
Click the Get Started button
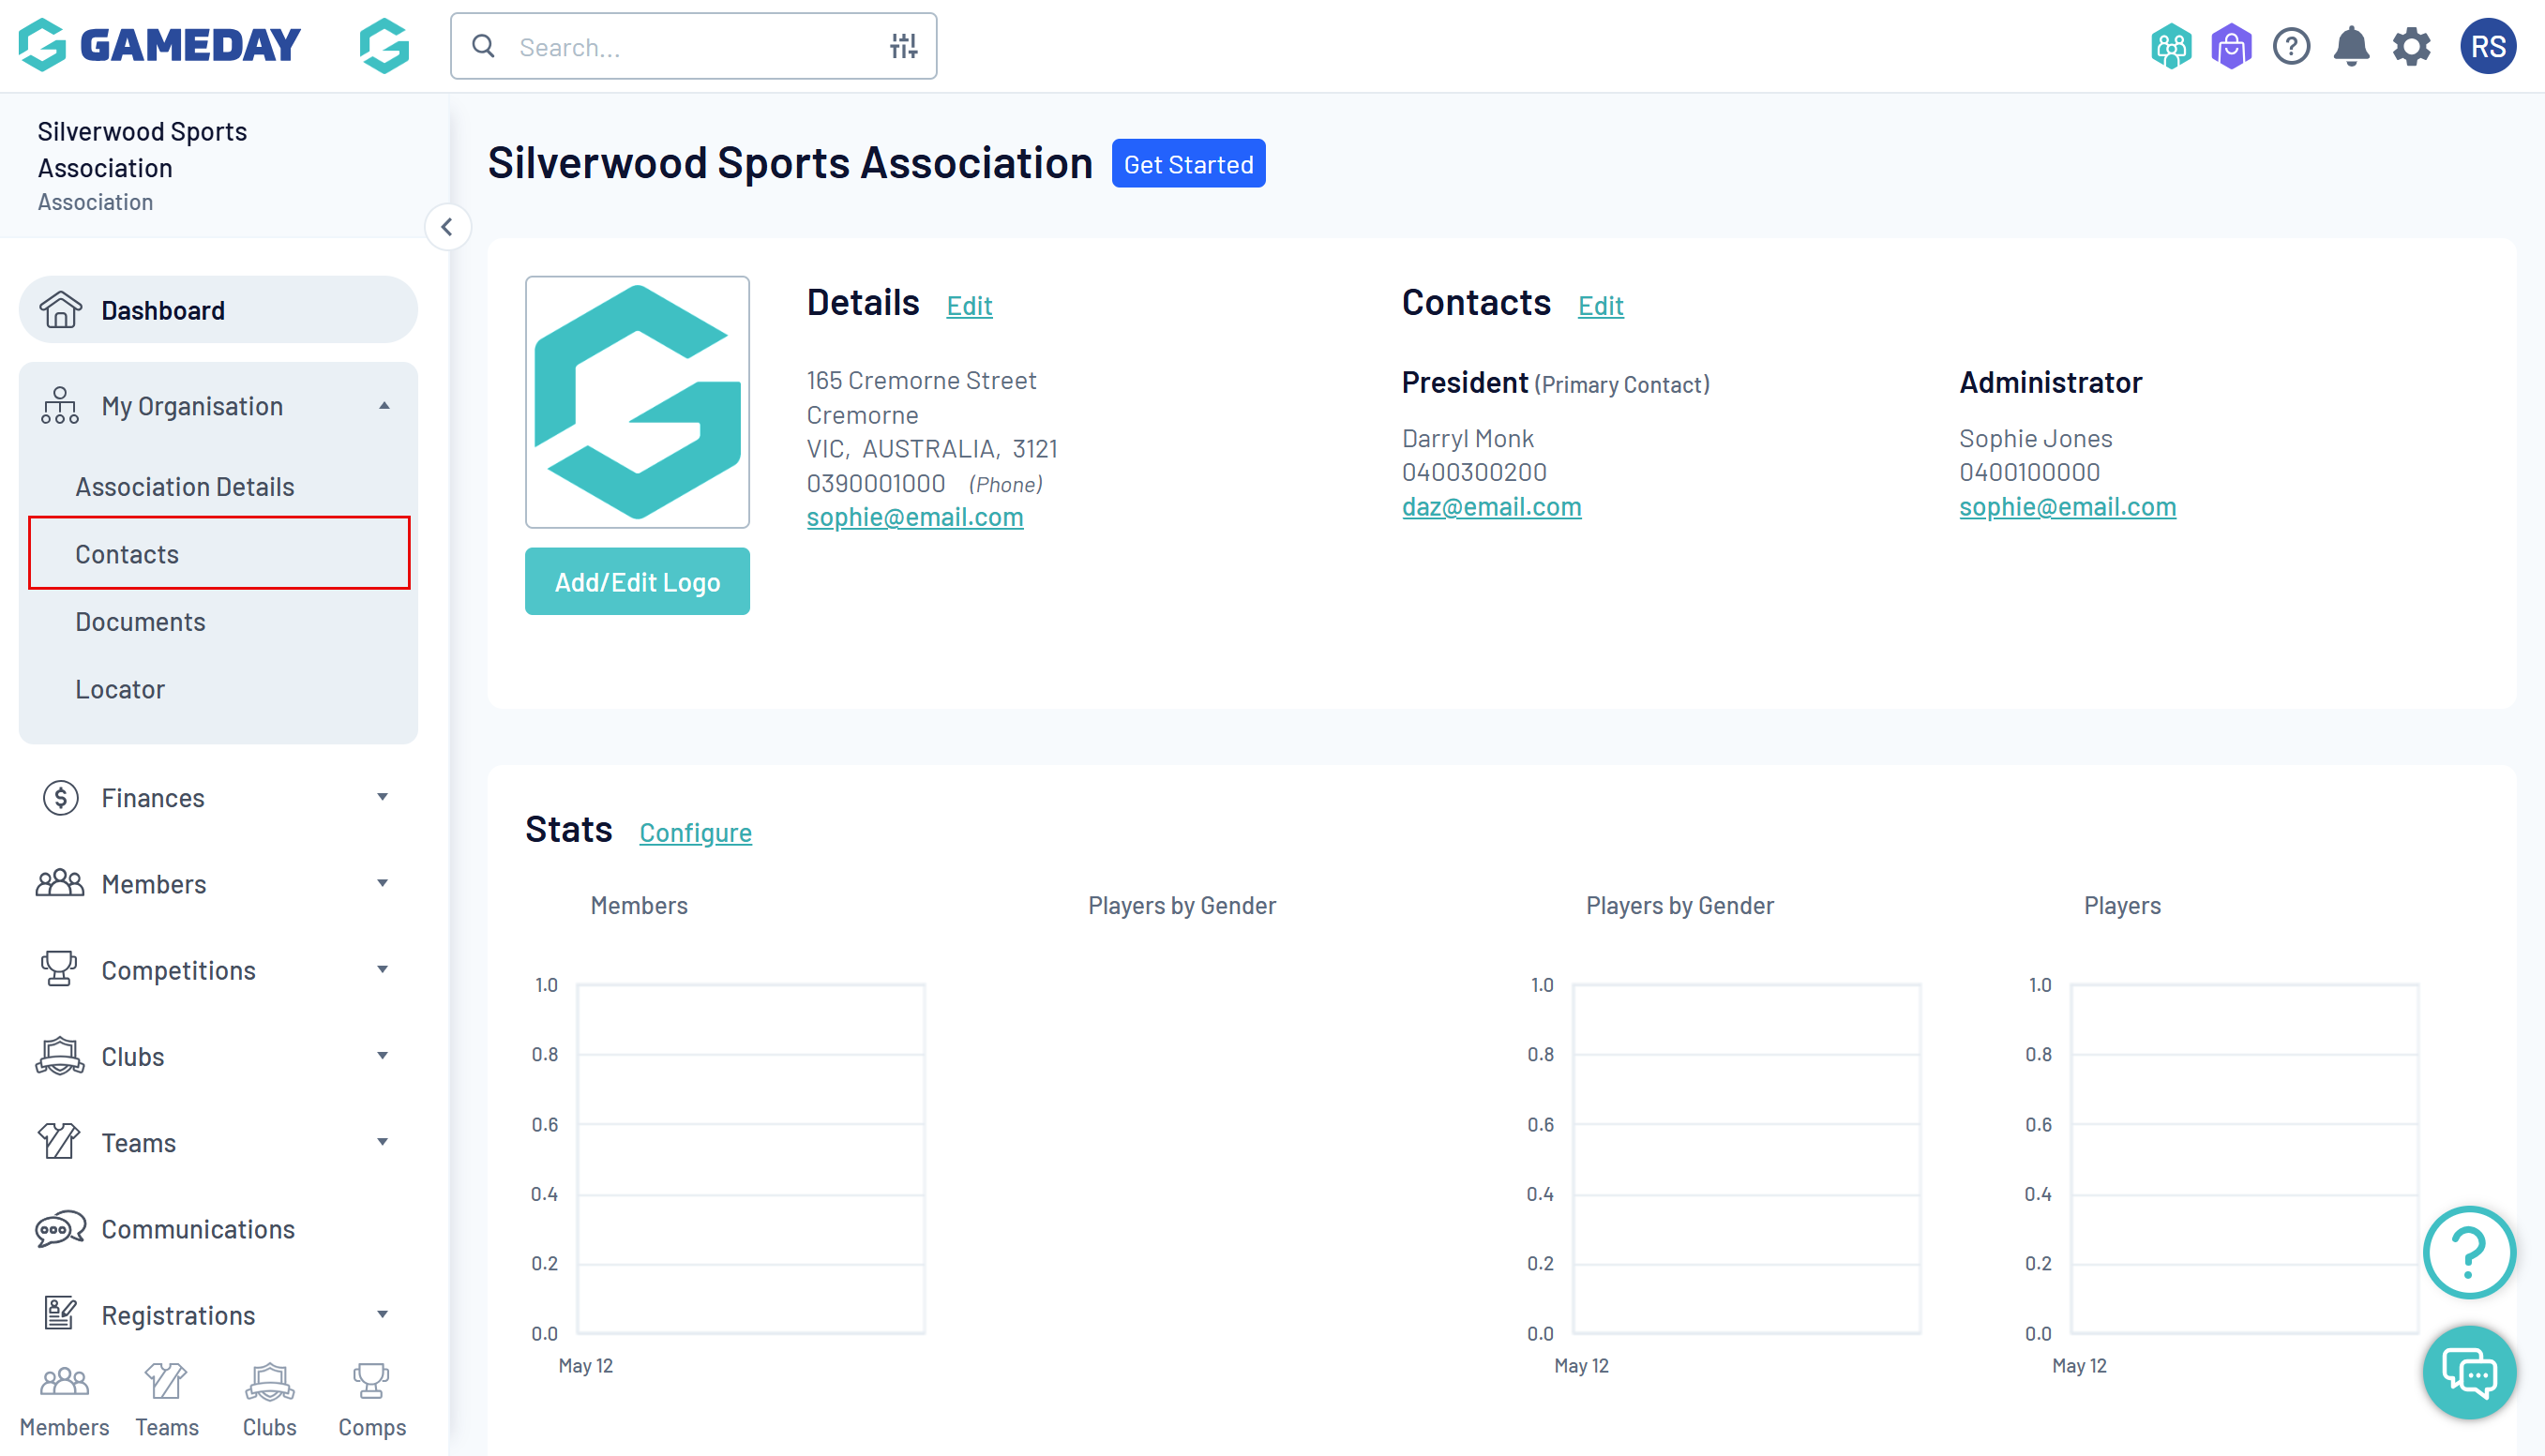pos(1188,164)
